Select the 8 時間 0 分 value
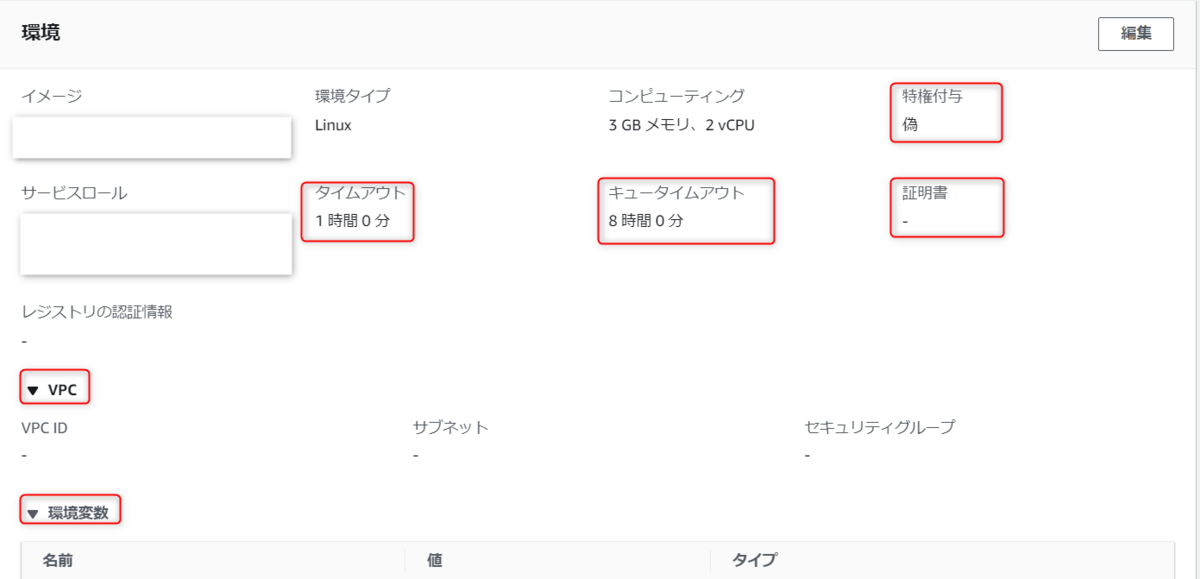Viewport: 1200px width, 579px height. 646,221
